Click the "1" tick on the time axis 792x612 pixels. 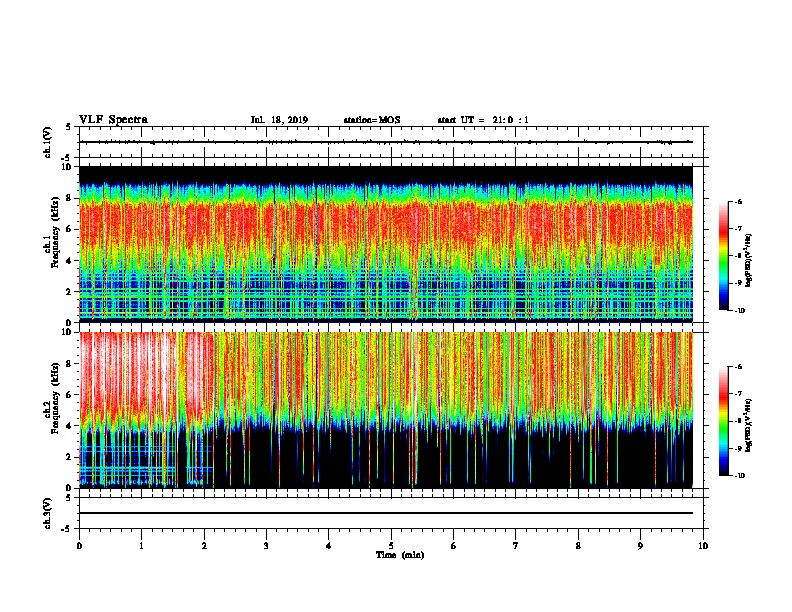(141, 546)
